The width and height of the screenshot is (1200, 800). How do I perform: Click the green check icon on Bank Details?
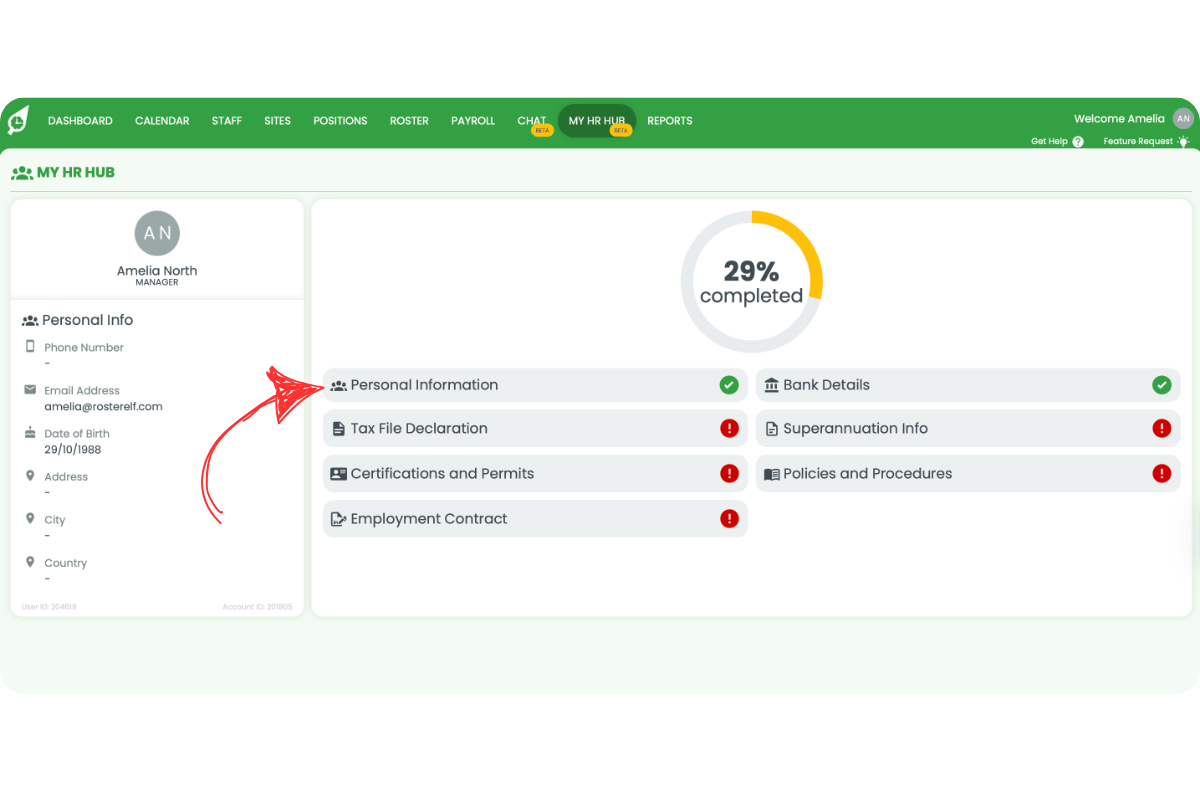click(x=1161, y=385)
